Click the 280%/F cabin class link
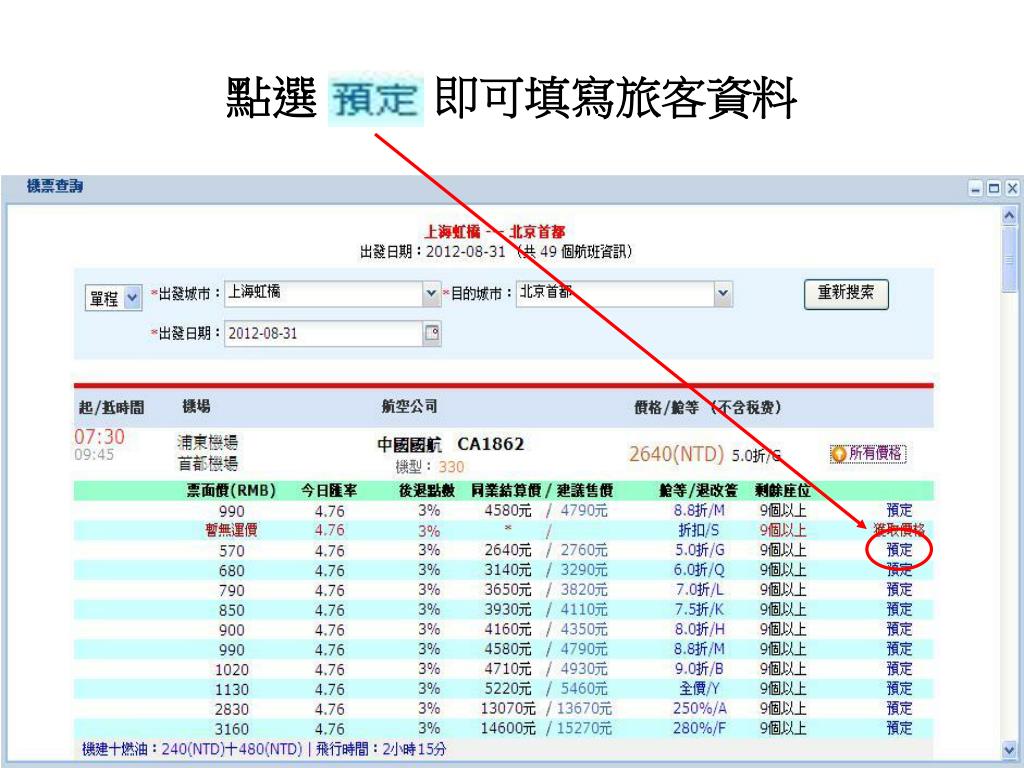The width and height of the screenshot is (1024, 768). click(699, 728)
